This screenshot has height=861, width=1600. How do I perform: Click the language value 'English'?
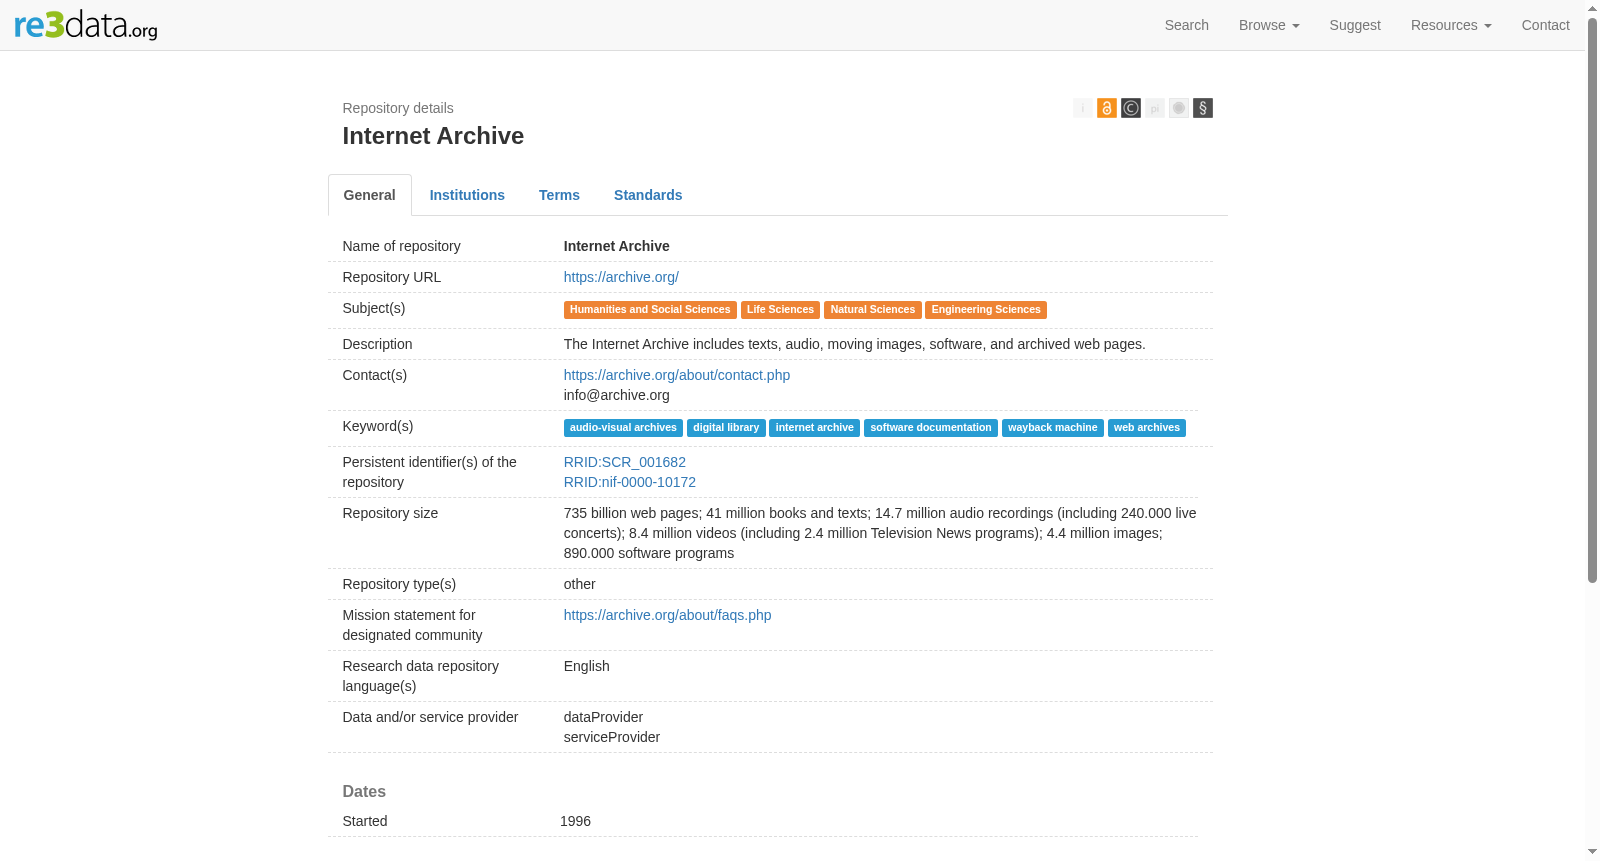(x=587, y=666)
